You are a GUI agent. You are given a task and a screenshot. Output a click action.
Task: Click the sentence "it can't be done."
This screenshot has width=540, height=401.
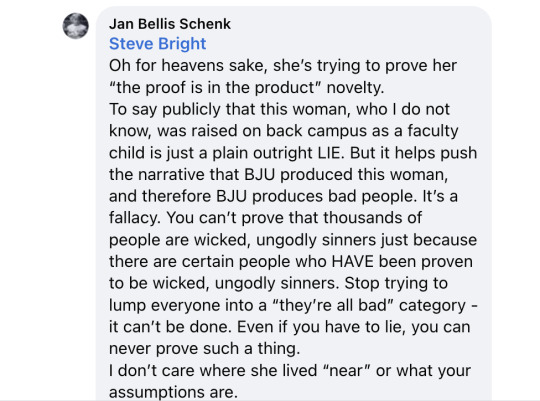(170, 327)
